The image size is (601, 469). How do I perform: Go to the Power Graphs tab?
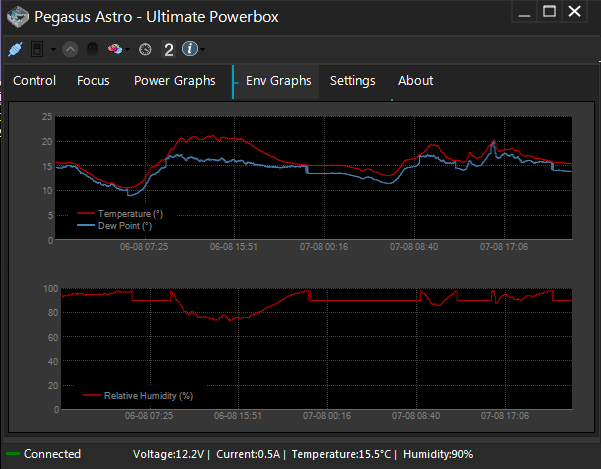point(175,81)
